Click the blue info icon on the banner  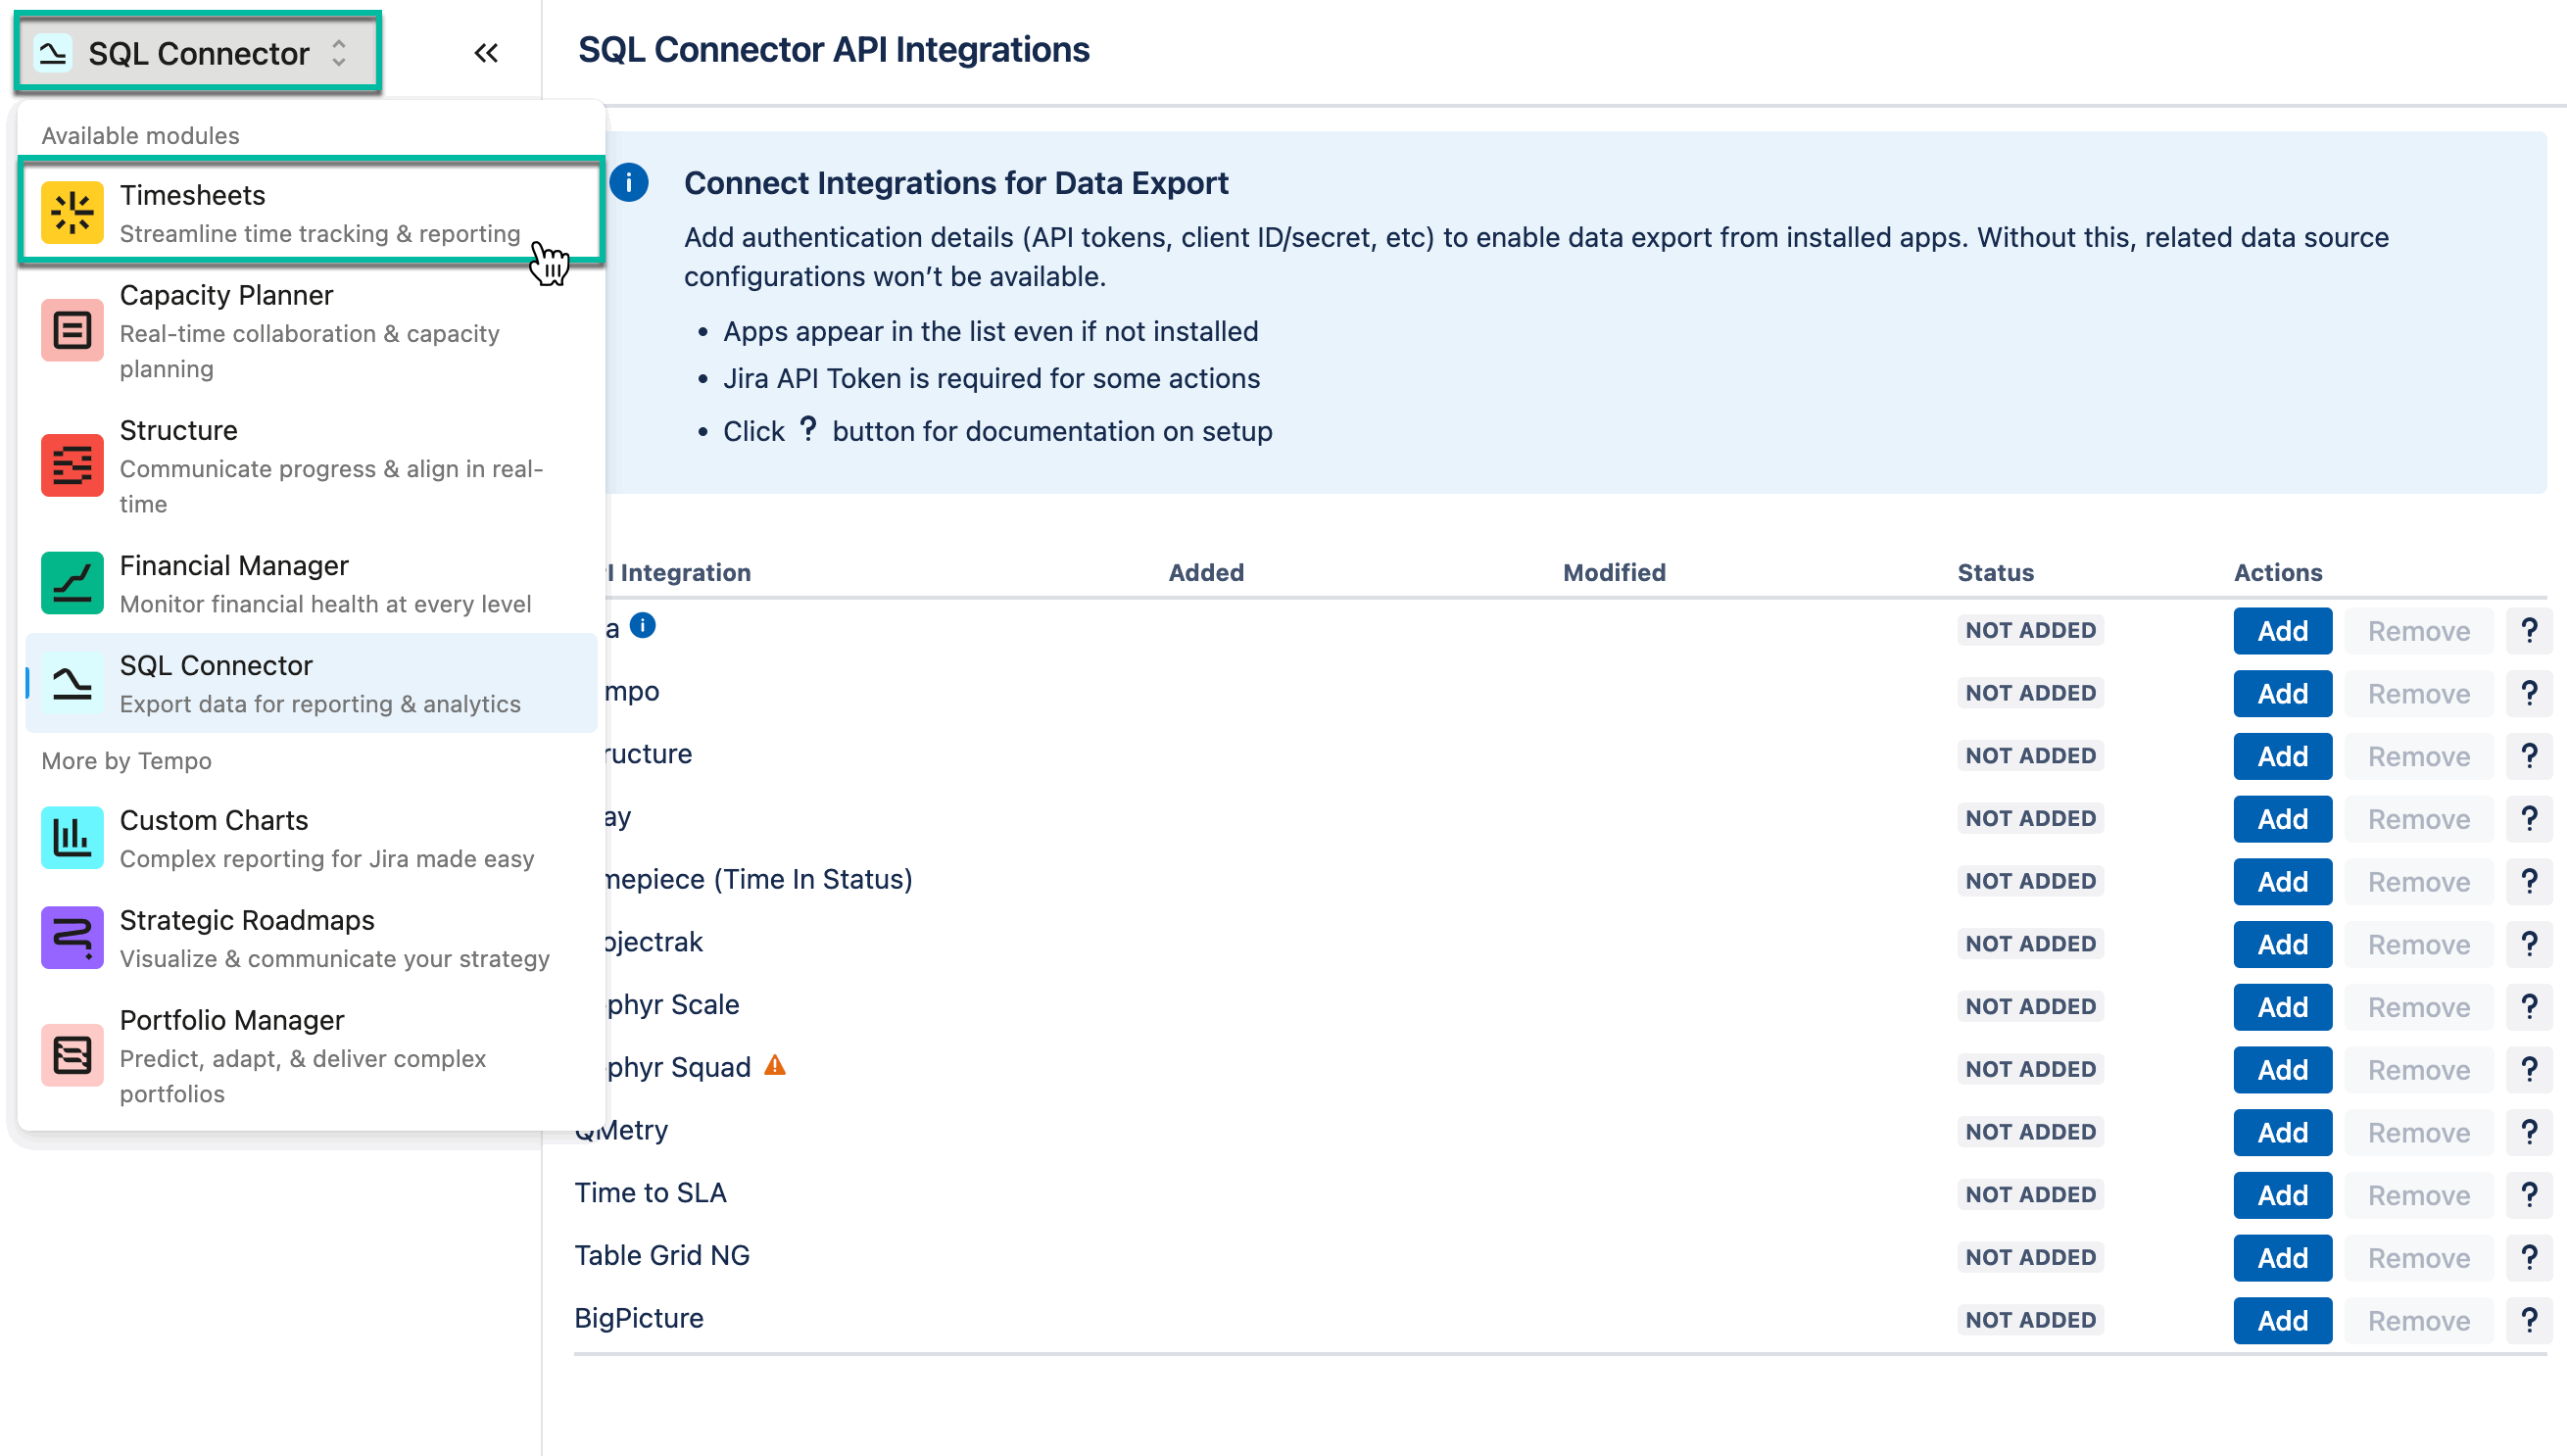(x=631, y=182)
